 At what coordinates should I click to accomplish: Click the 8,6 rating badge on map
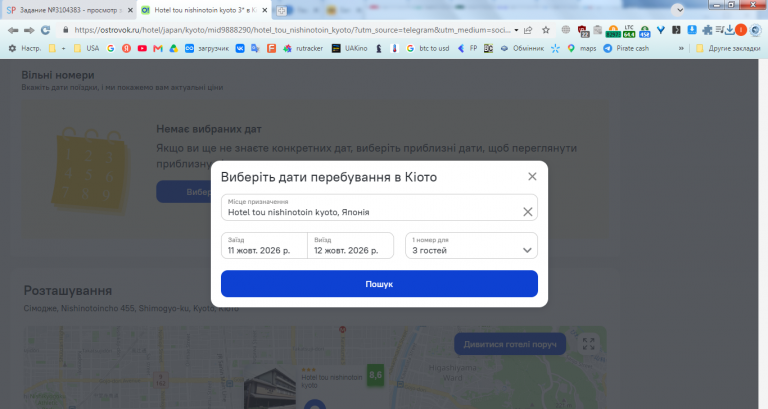pyautogui.click(x=376, y=375)
